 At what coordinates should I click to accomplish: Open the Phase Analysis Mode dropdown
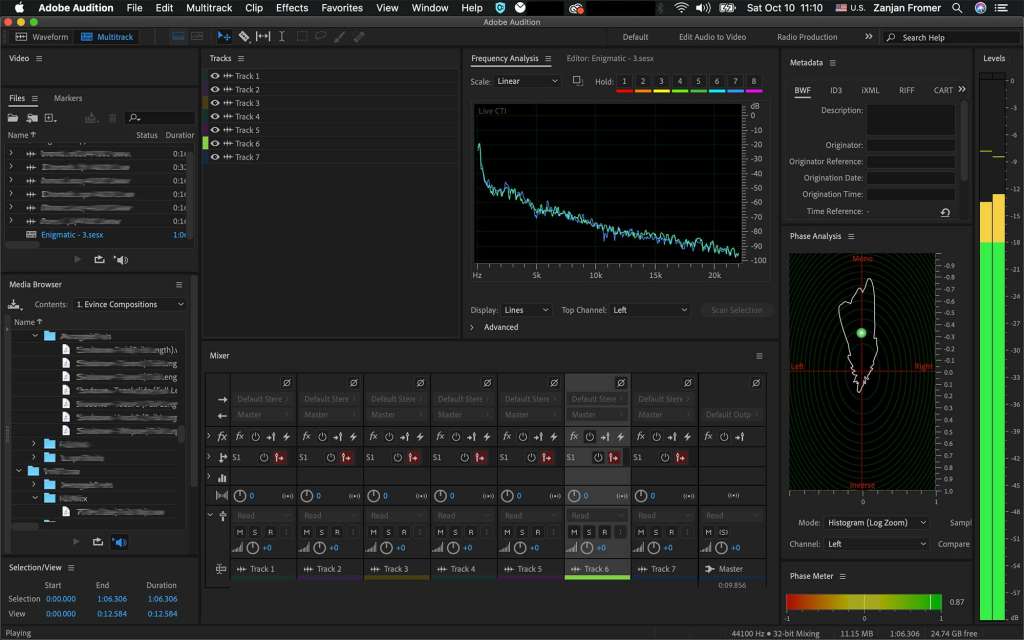pos(876,522)
